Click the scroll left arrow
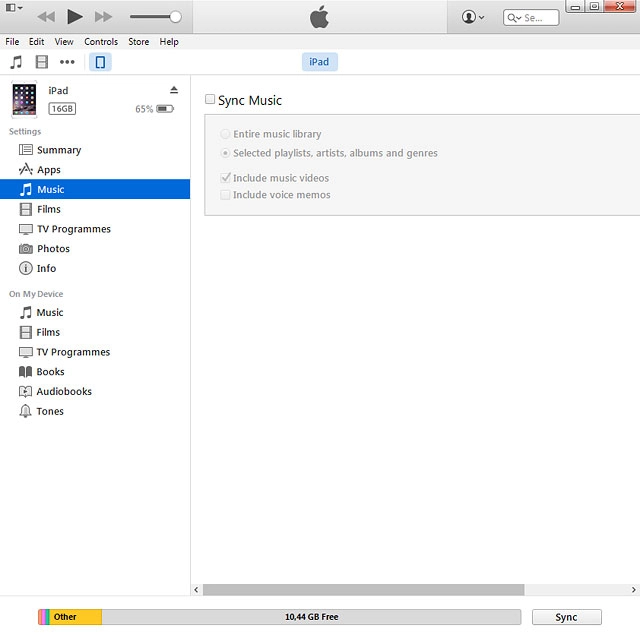 (x=196, y=590)
